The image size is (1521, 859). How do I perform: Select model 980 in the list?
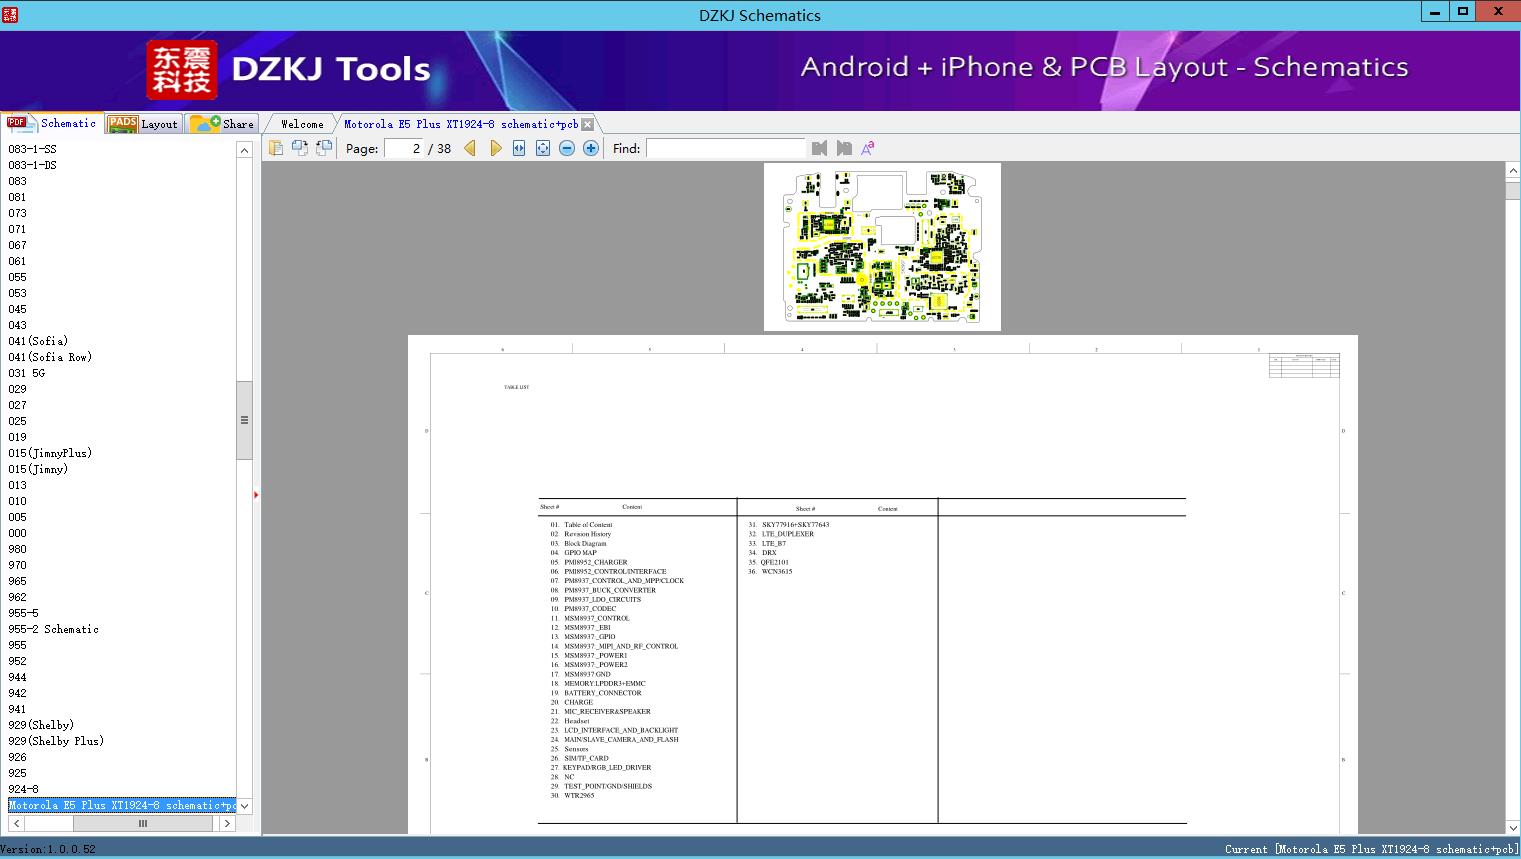click(x=17, y=549)
